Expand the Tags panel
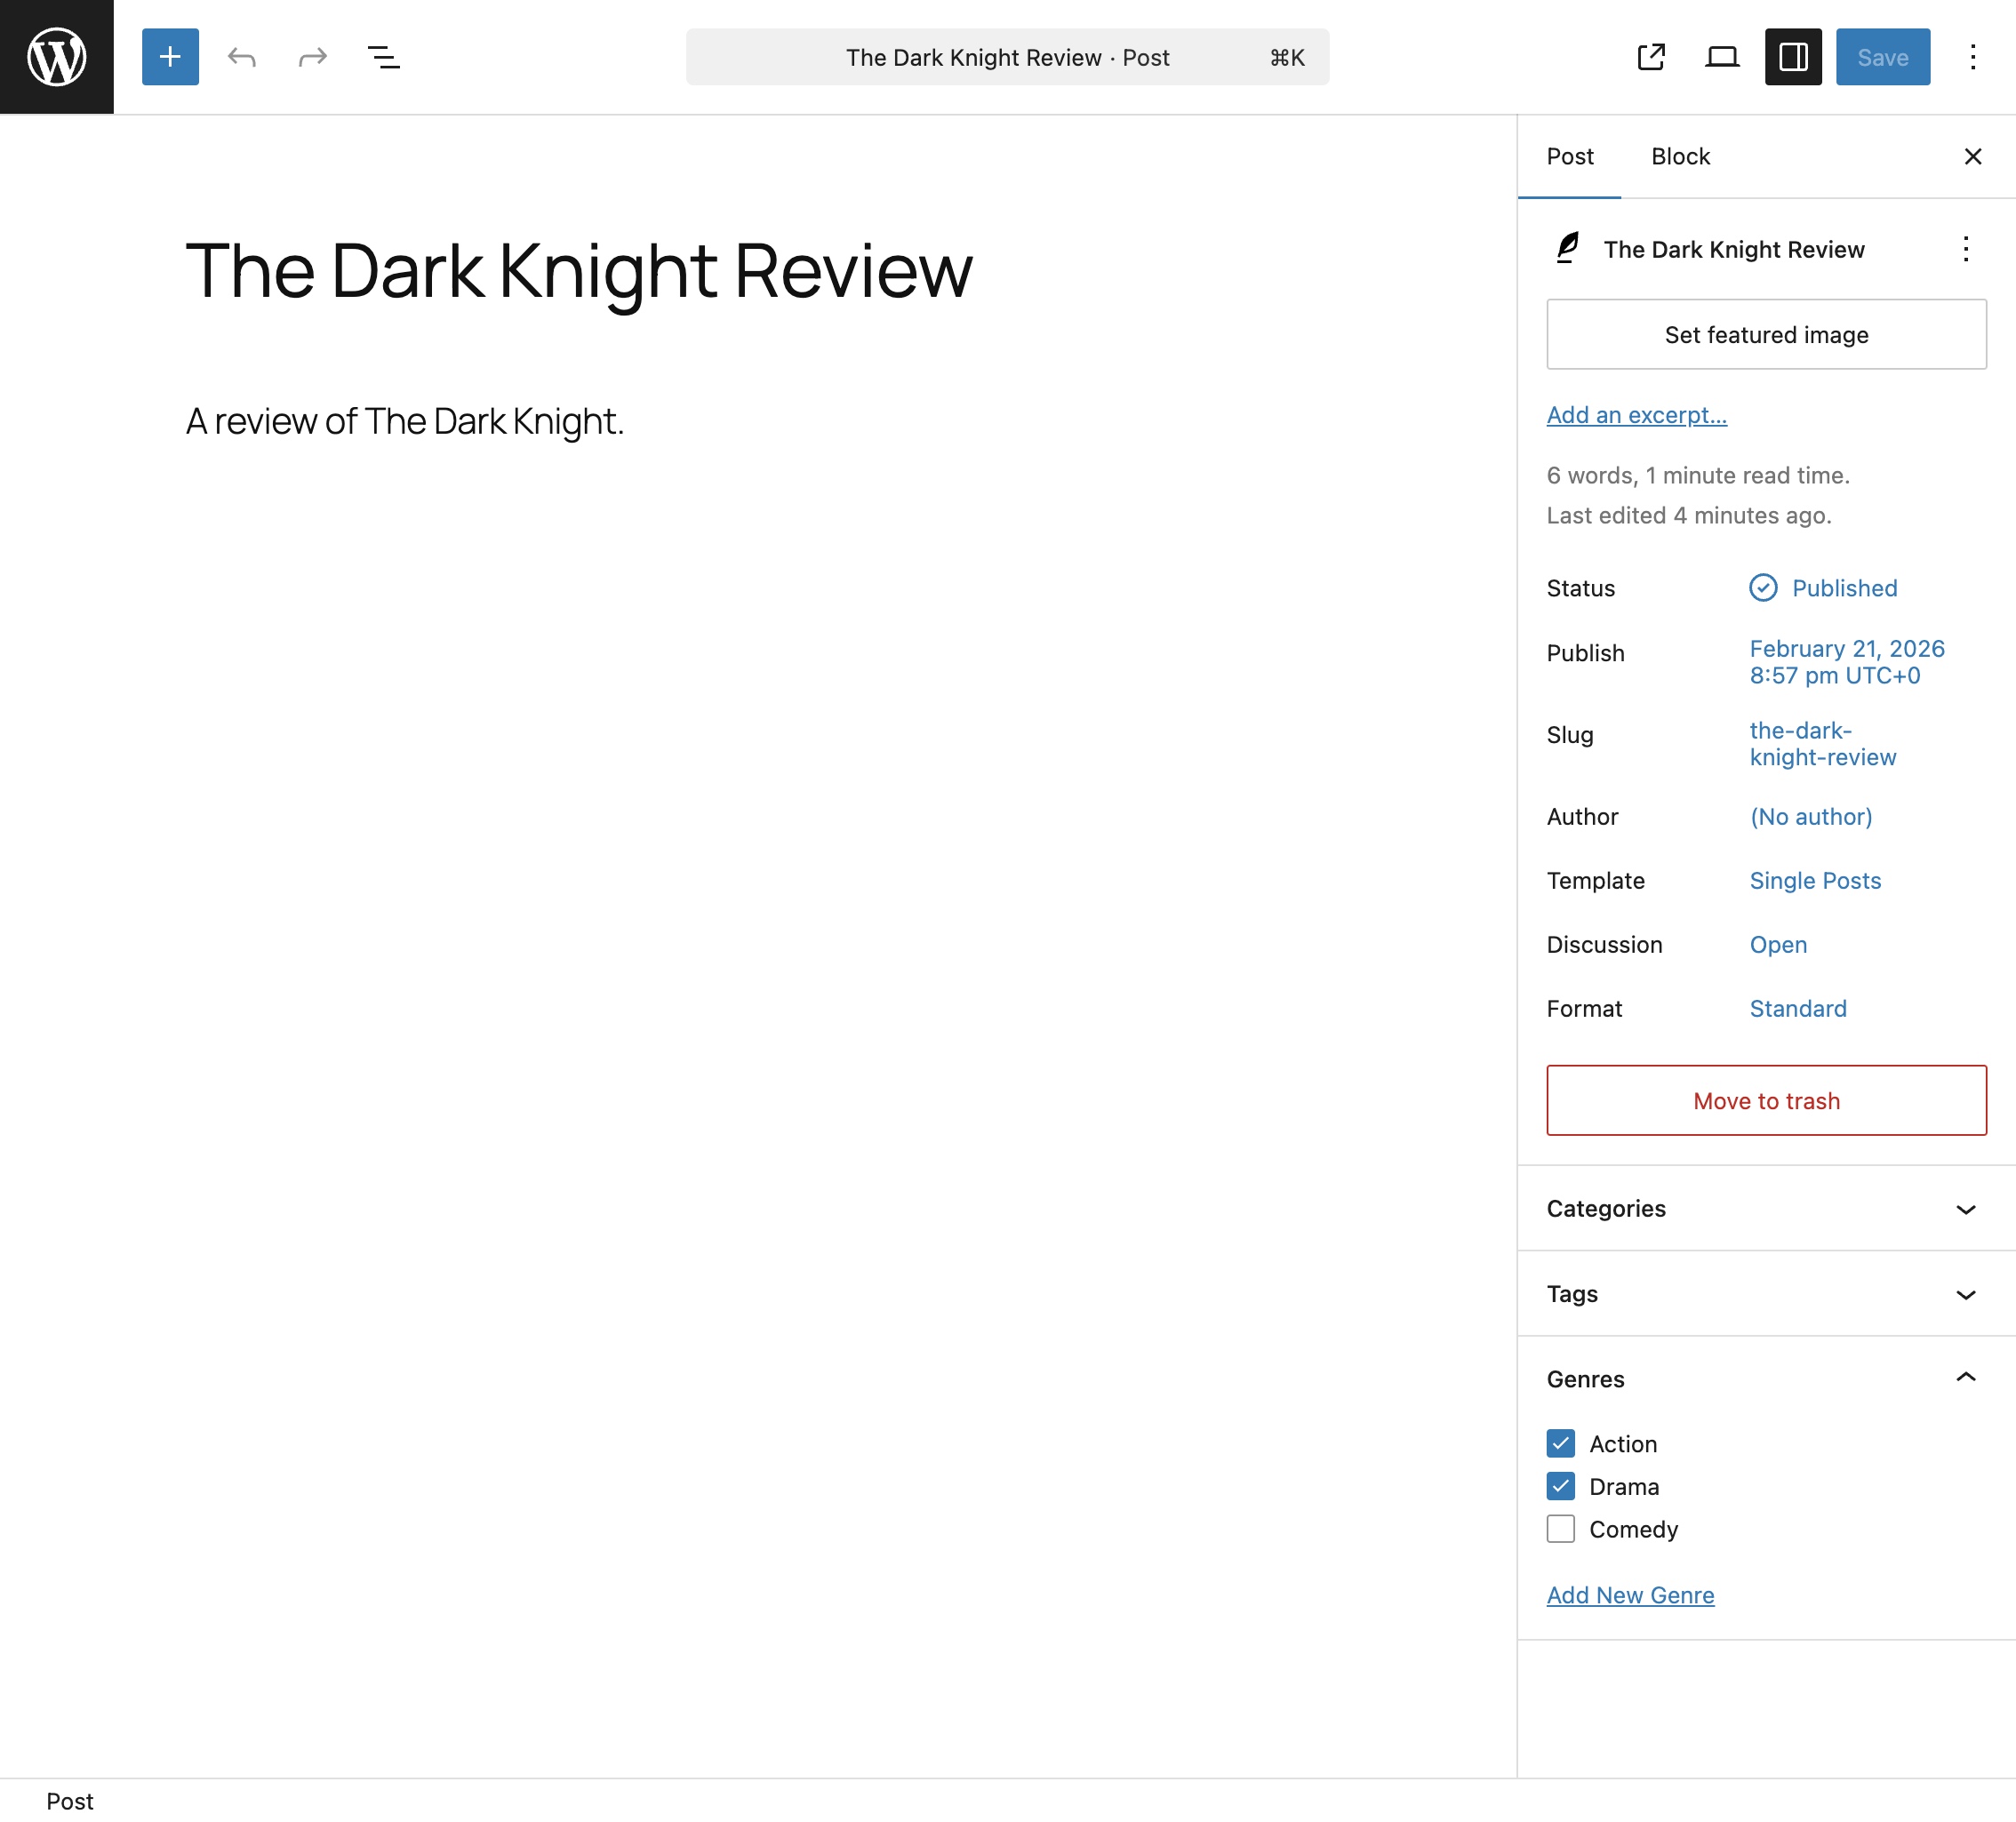Screen dimensions: 2016x1822 (x=1766, y=1294)
